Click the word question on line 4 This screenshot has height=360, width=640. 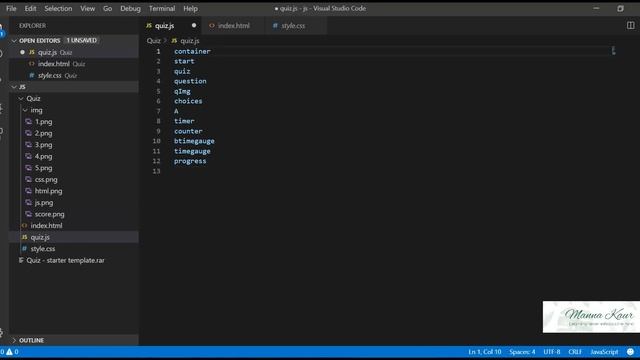pyautogui.click(x=190, y=81)
